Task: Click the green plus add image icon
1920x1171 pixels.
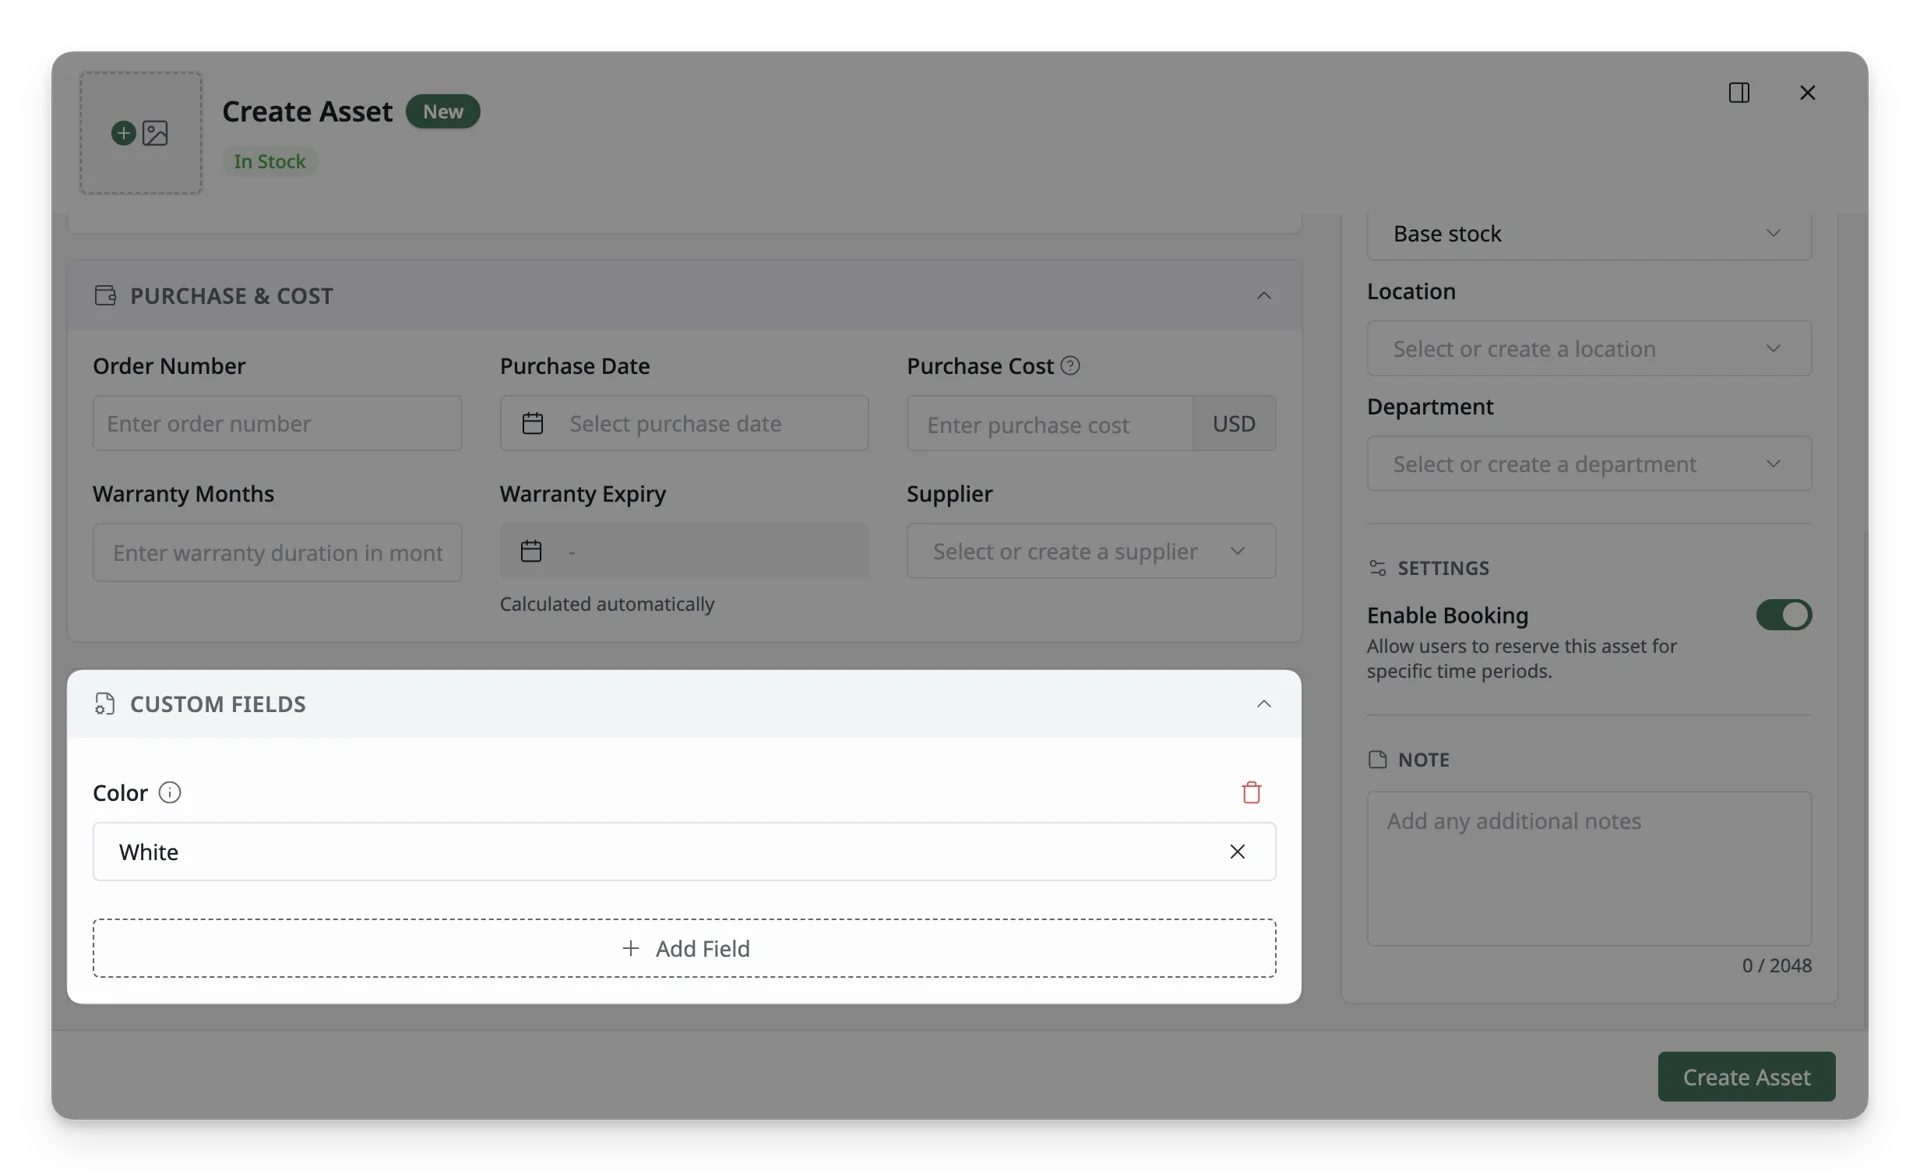Action: tap(123, 133)
